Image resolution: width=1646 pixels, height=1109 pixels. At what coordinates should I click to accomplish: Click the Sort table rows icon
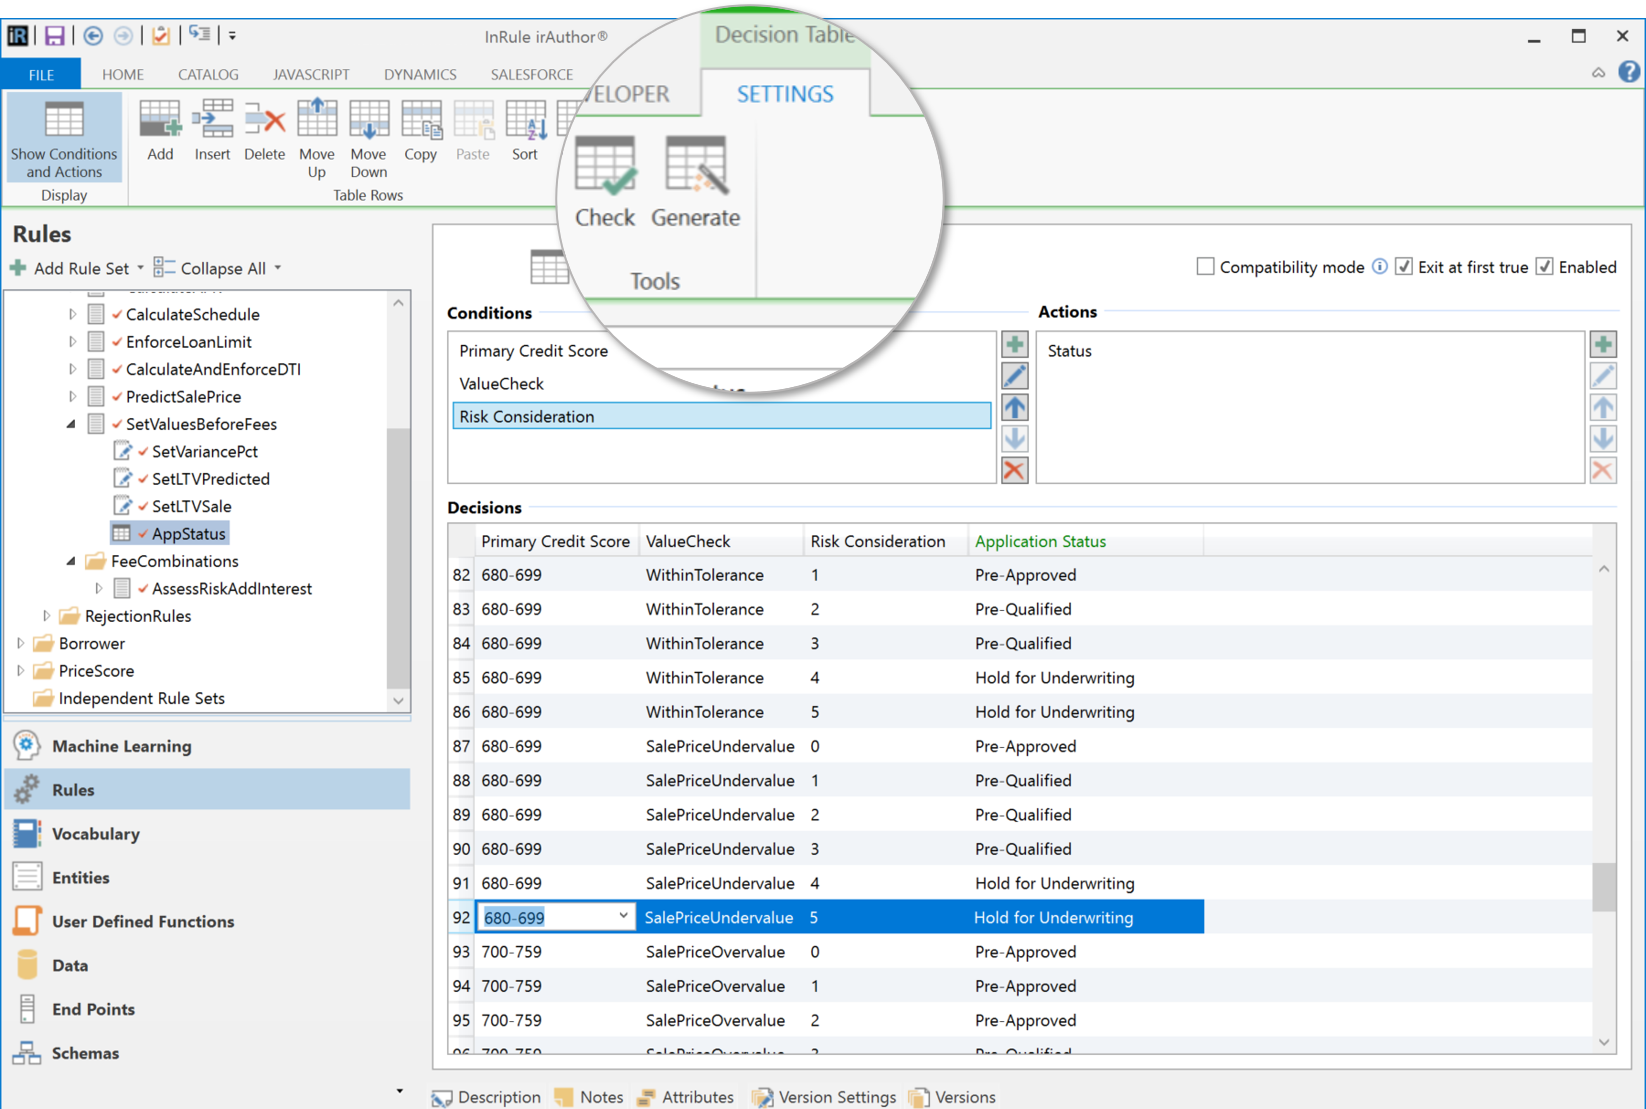[x=525, y=130]
